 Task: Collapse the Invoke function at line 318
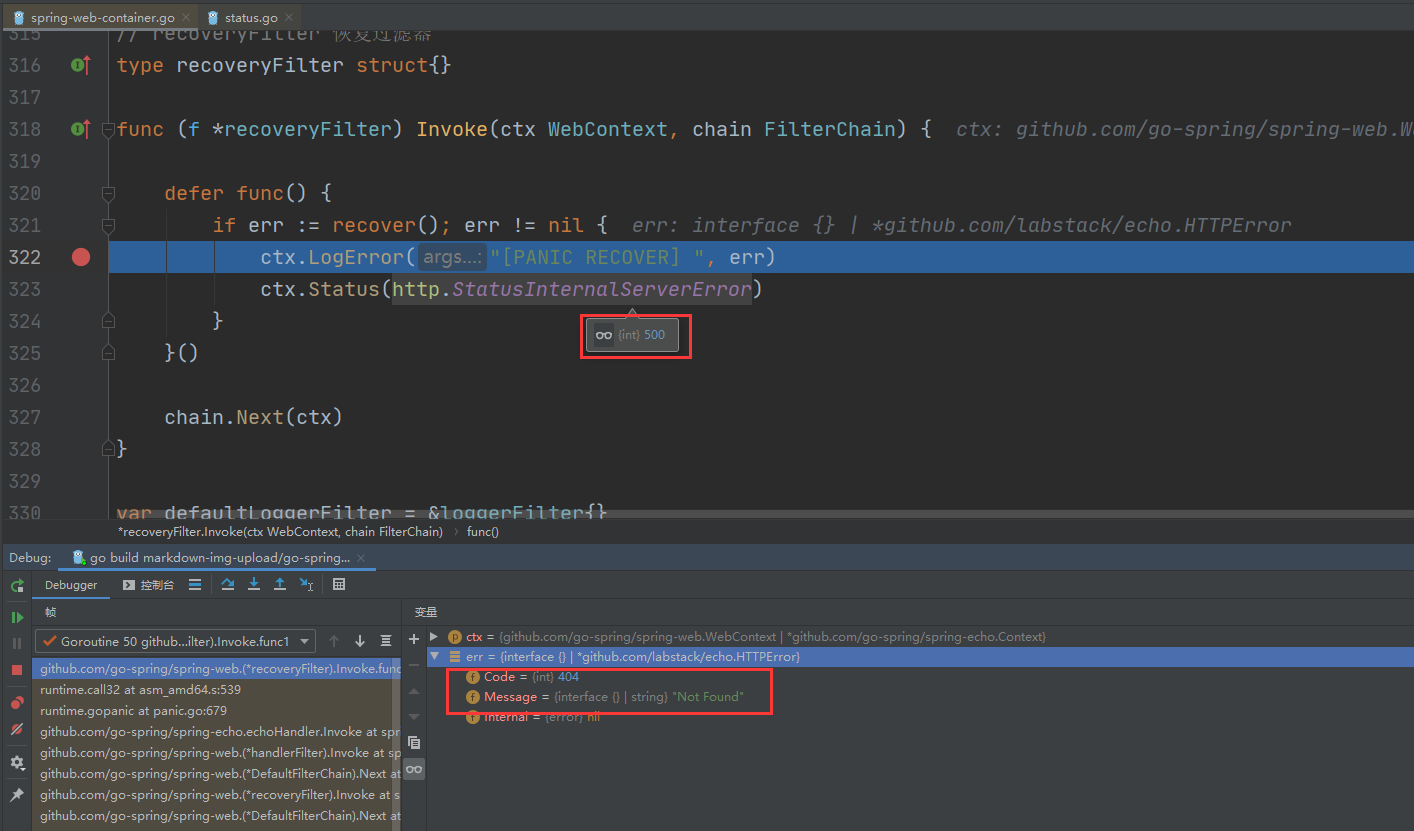[x=108, y=129]
